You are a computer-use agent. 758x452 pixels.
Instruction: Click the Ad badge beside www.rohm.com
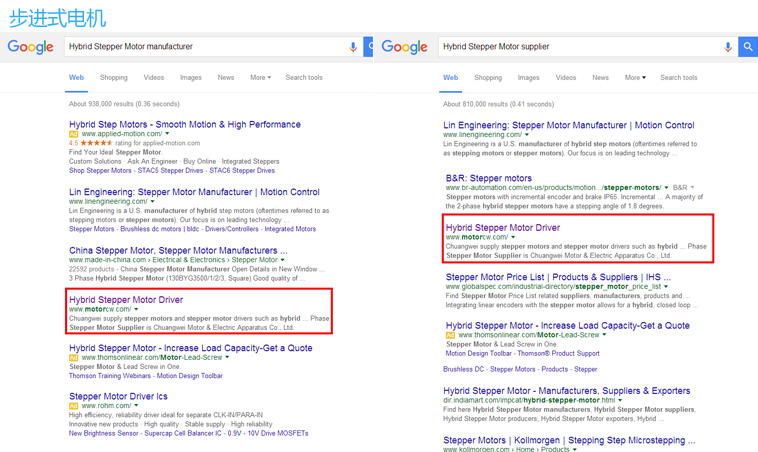click(x=73, y=406)
